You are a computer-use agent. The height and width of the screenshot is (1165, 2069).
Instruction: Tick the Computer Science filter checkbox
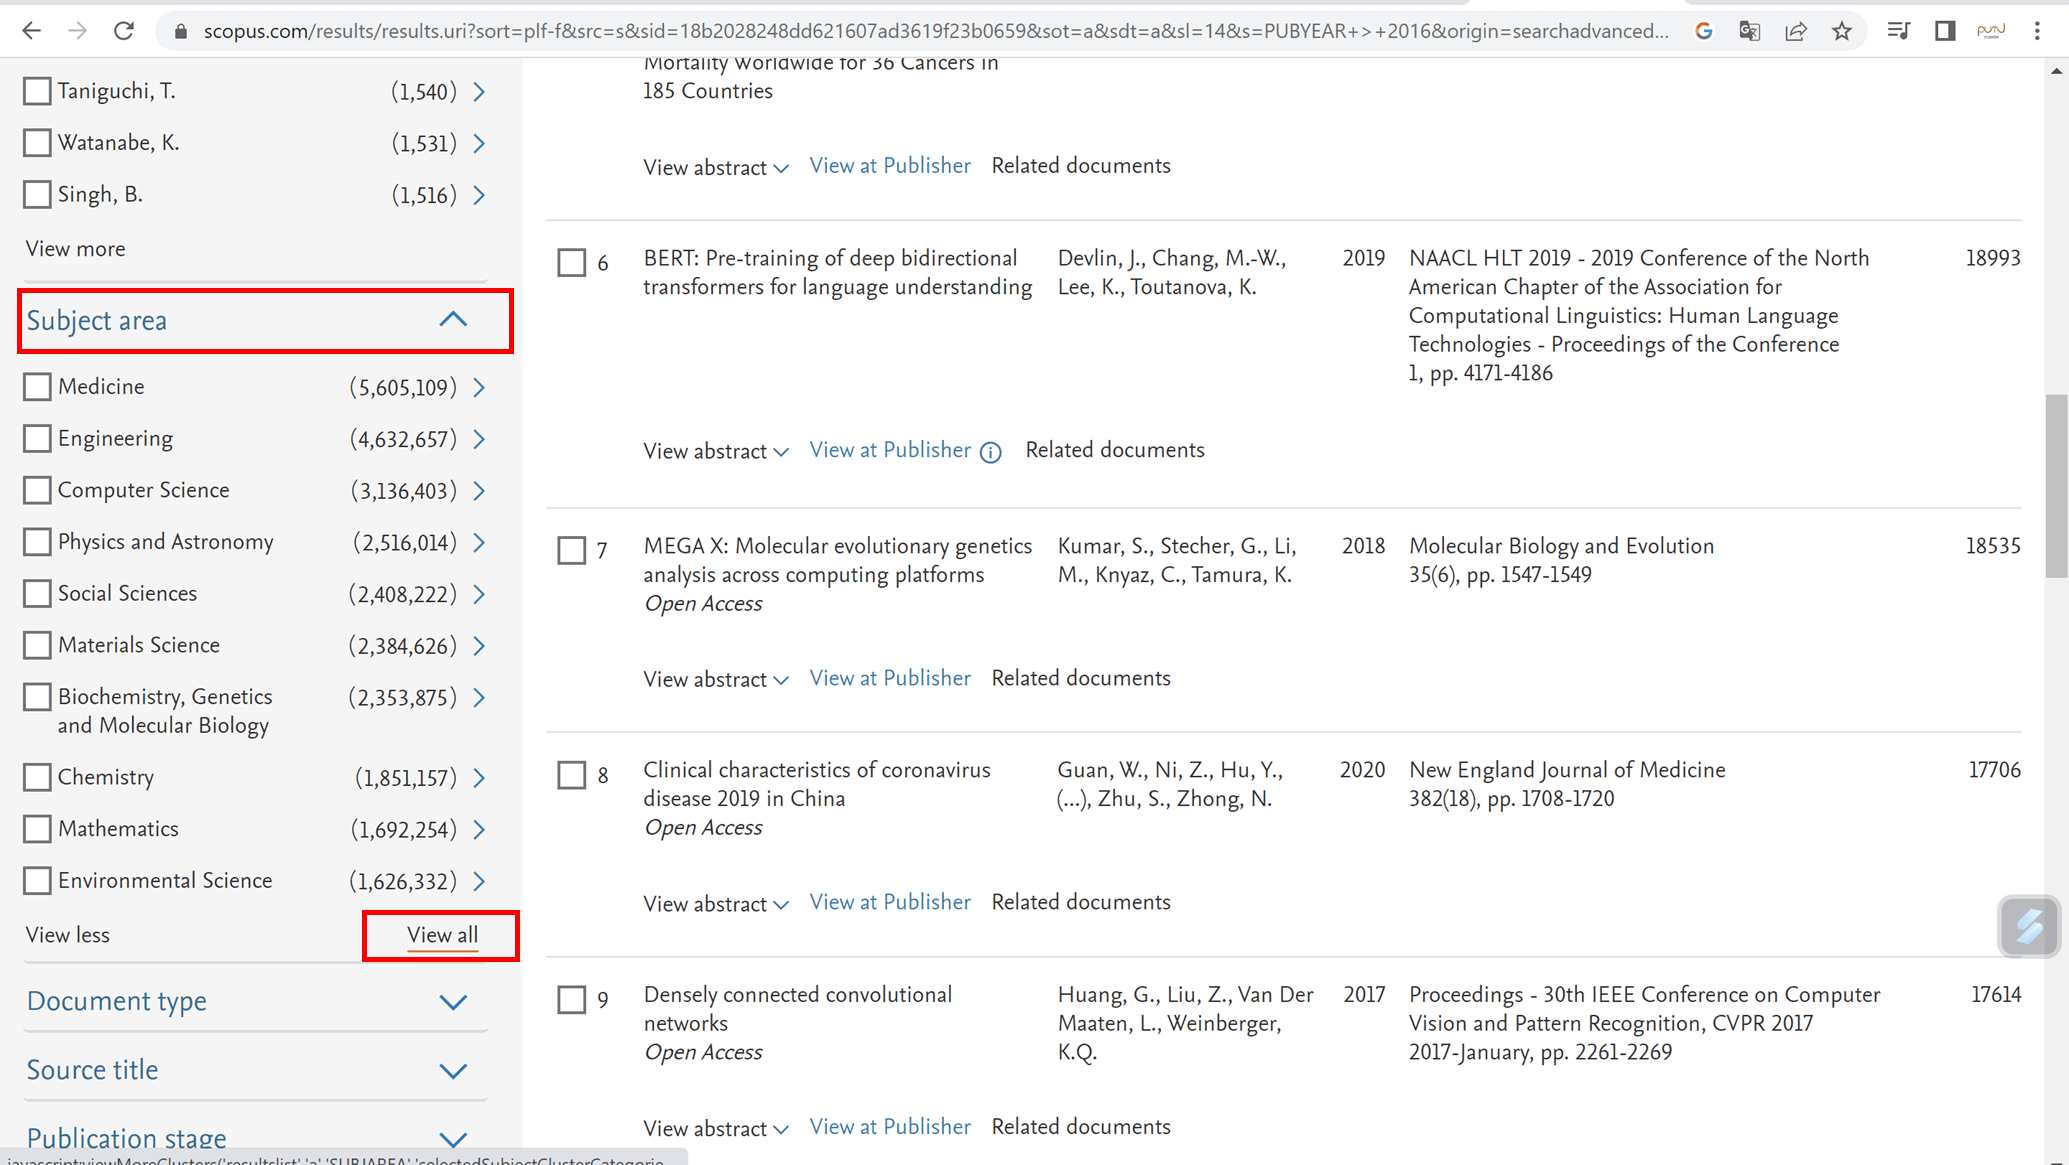(37, 490)
